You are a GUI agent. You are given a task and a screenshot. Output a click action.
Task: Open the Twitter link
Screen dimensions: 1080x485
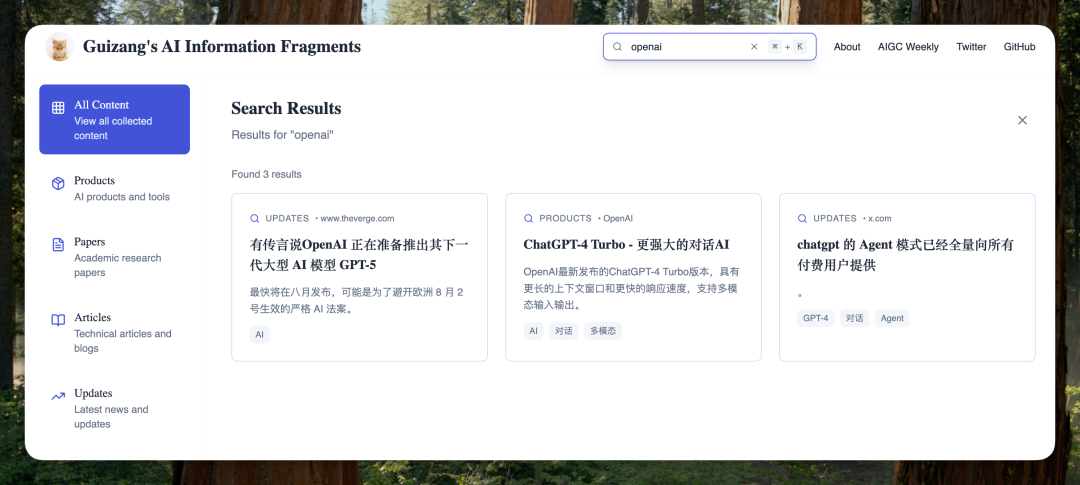971,47
